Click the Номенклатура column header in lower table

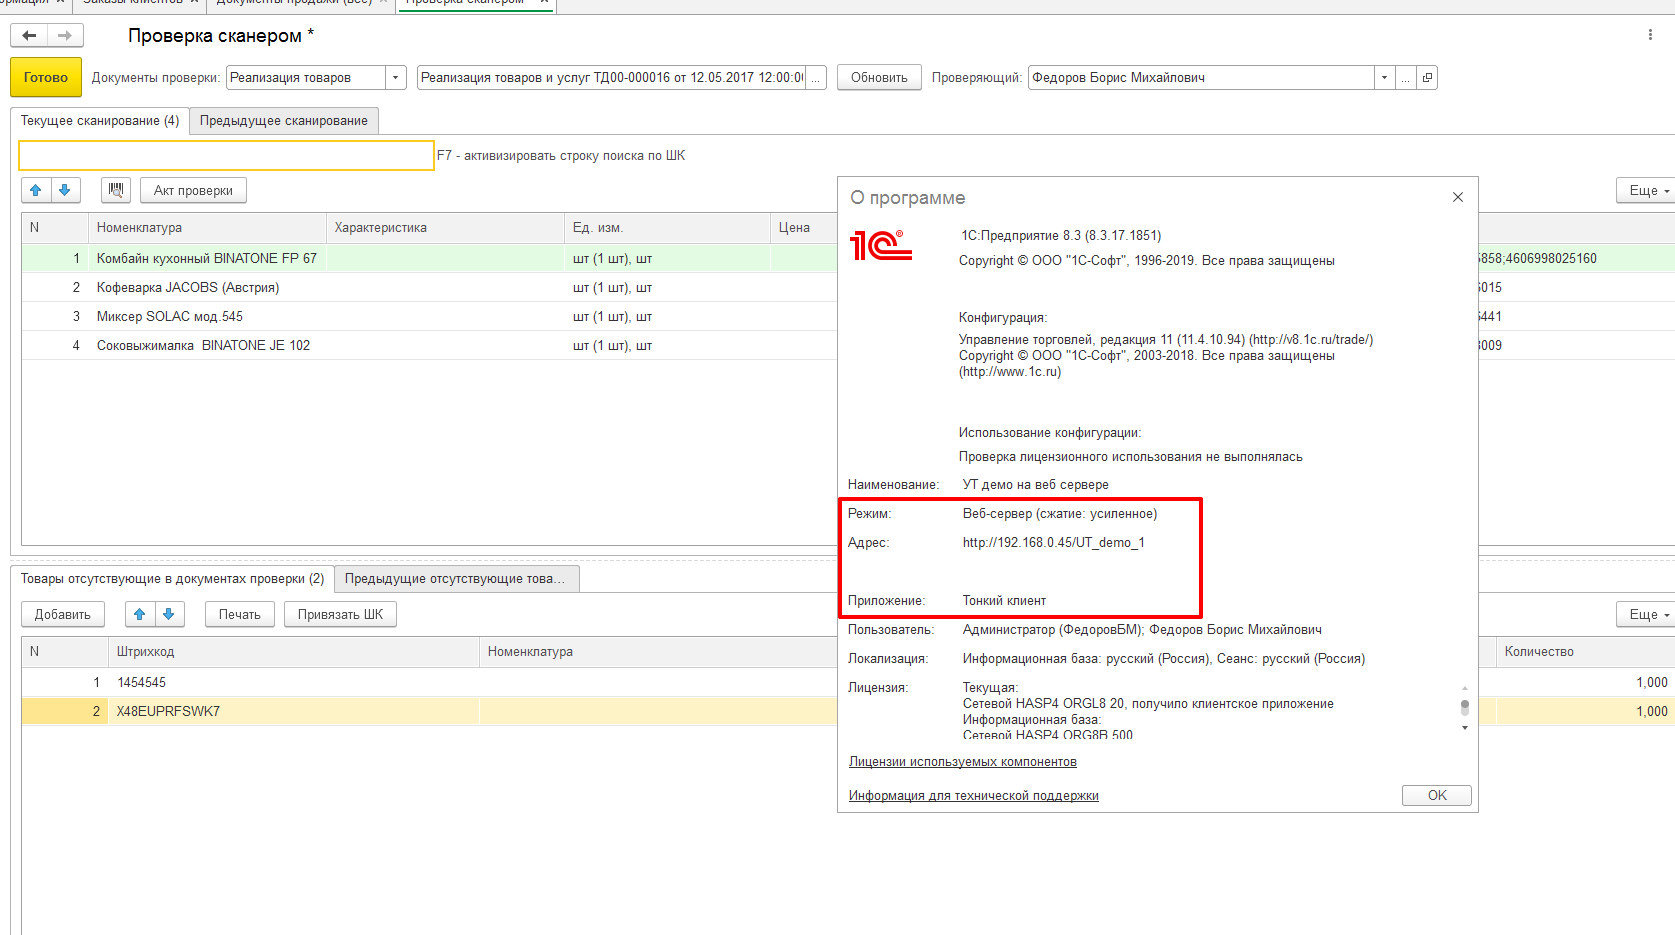pos(658,651)
